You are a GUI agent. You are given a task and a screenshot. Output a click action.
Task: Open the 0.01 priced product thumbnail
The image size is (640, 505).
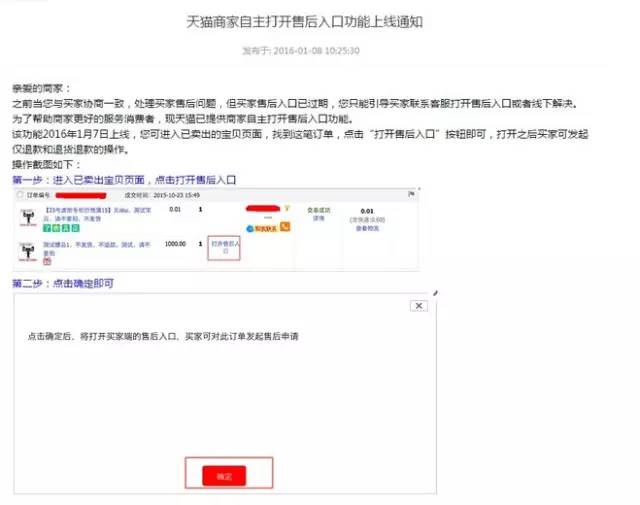tap(28, 217)
